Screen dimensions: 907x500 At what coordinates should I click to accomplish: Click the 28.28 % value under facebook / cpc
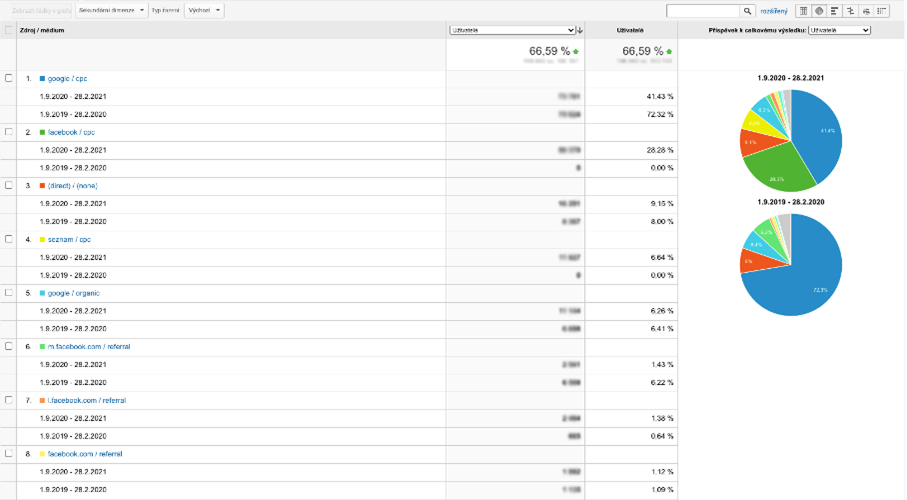pos(660,150)
